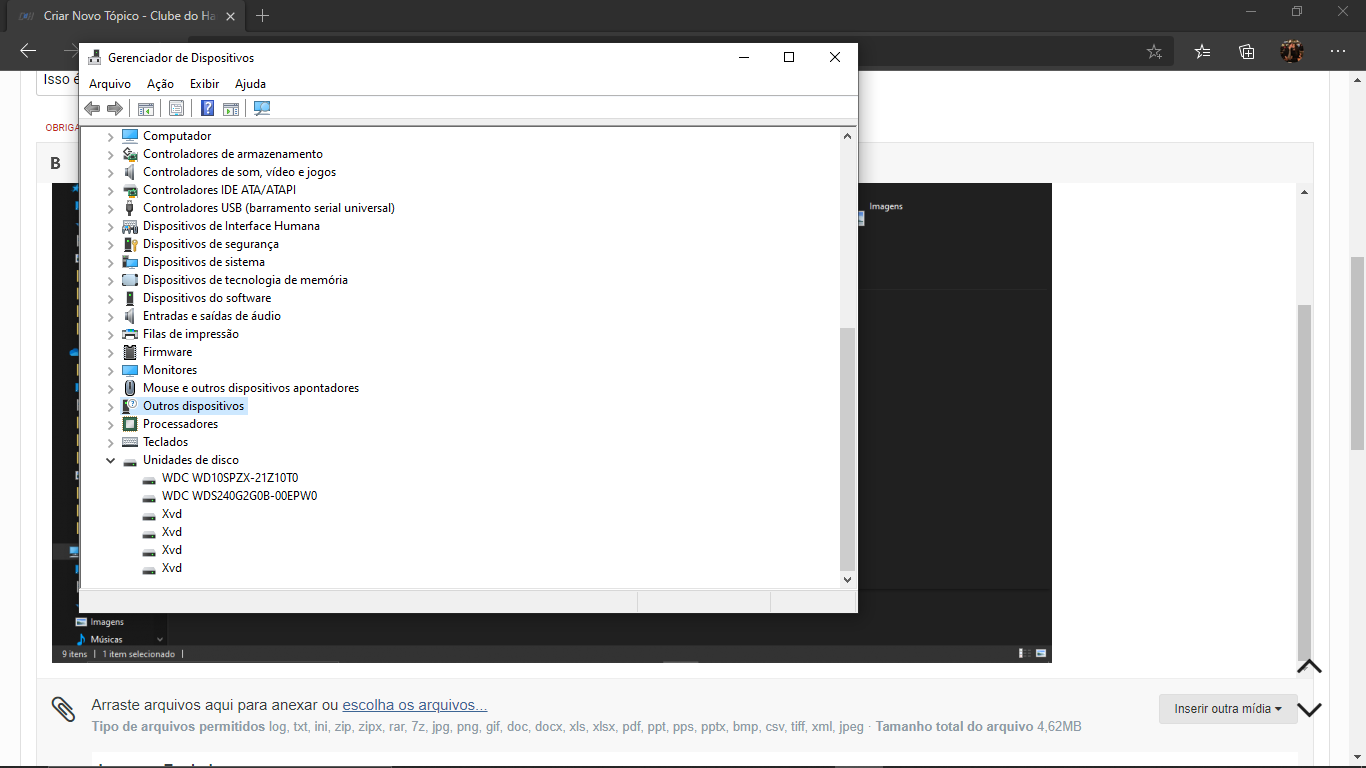
Task: Expand the Outros dispositivos node
Action: (110, 406)
